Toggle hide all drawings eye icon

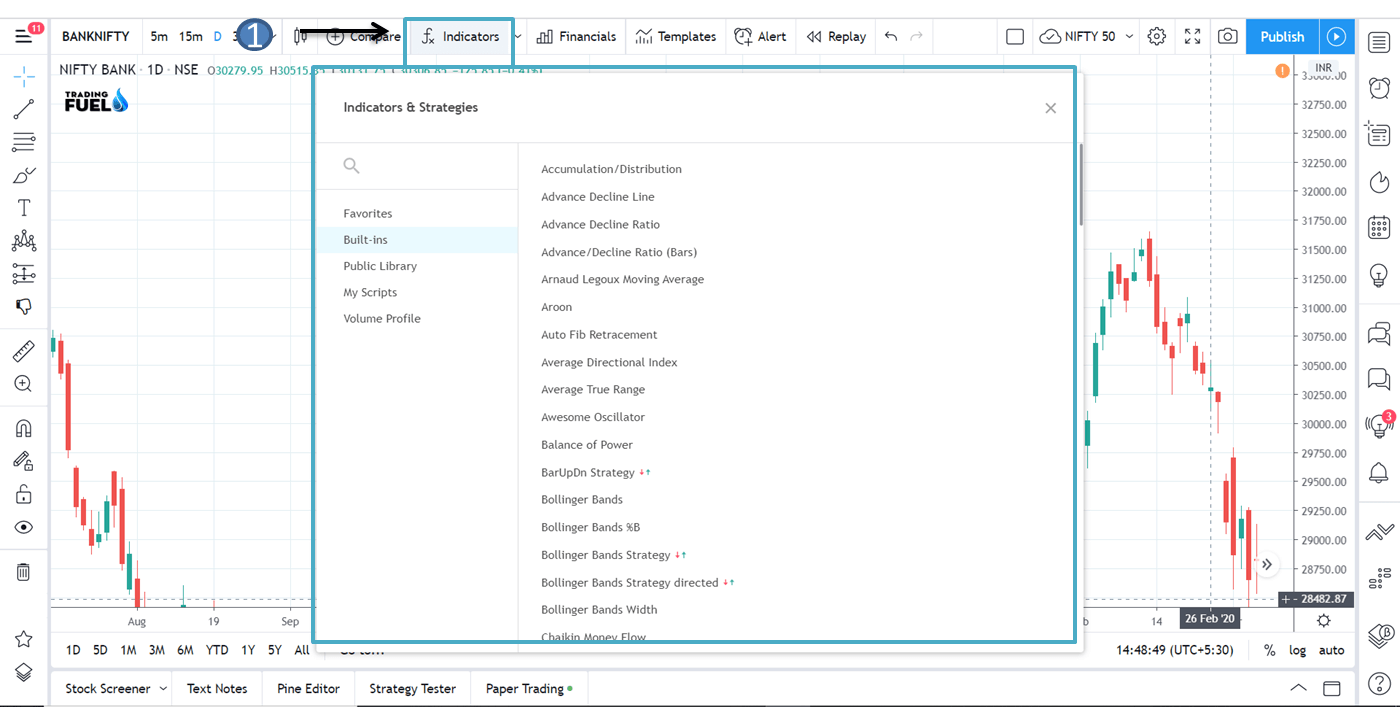24,527
